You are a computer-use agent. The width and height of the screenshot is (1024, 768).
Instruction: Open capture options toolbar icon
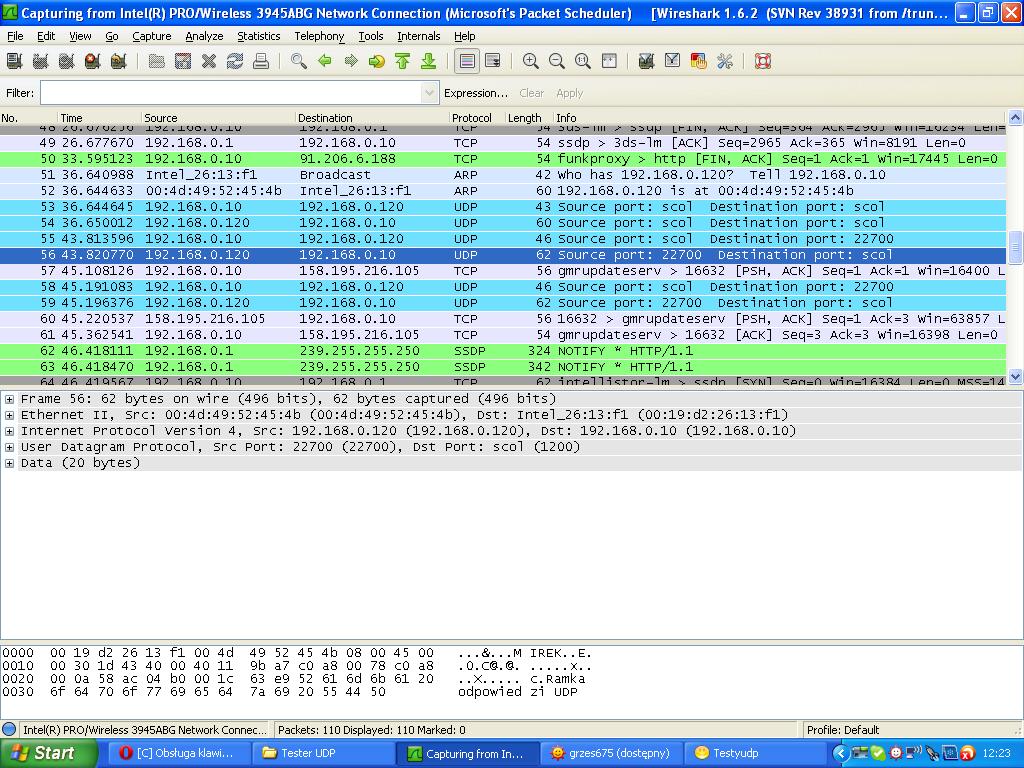[x=40, y=61]
